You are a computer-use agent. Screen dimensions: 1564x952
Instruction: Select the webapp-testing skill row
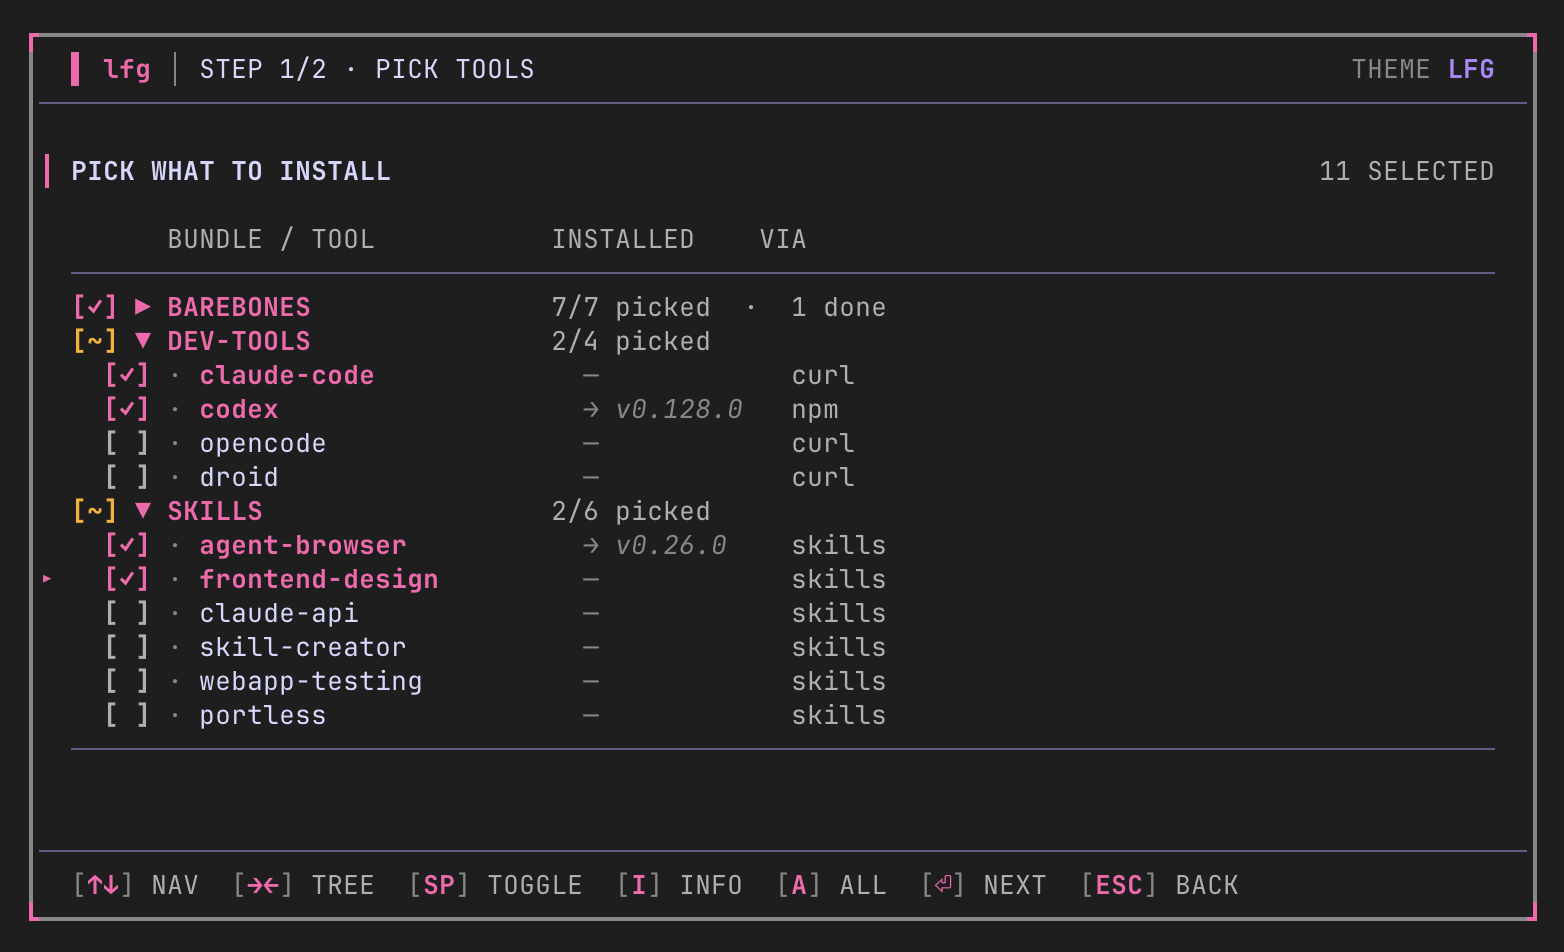783,681
